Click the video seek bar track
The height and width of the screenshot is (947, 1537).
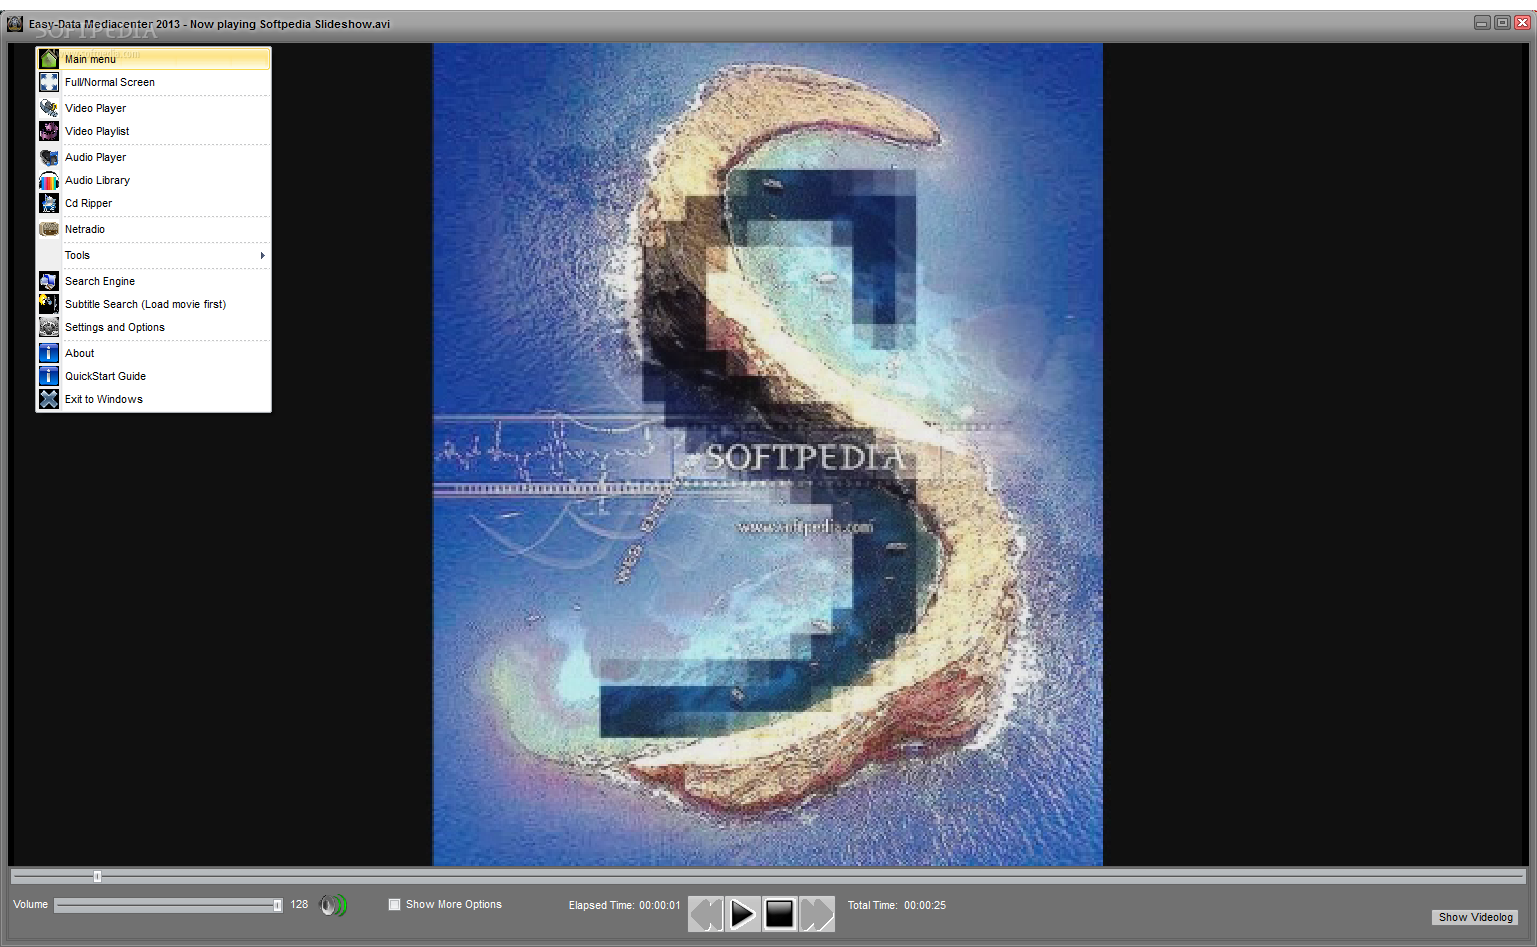pyautogui.click(x=768, y=876)
